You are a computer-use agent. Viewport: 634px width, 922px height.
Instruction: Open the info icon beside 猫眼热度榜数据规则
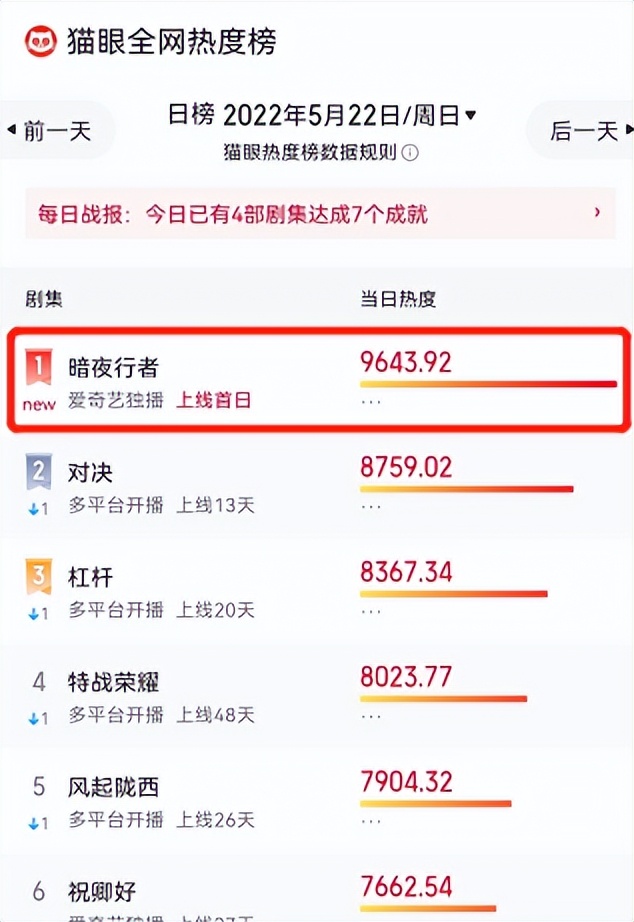[410, 153]
